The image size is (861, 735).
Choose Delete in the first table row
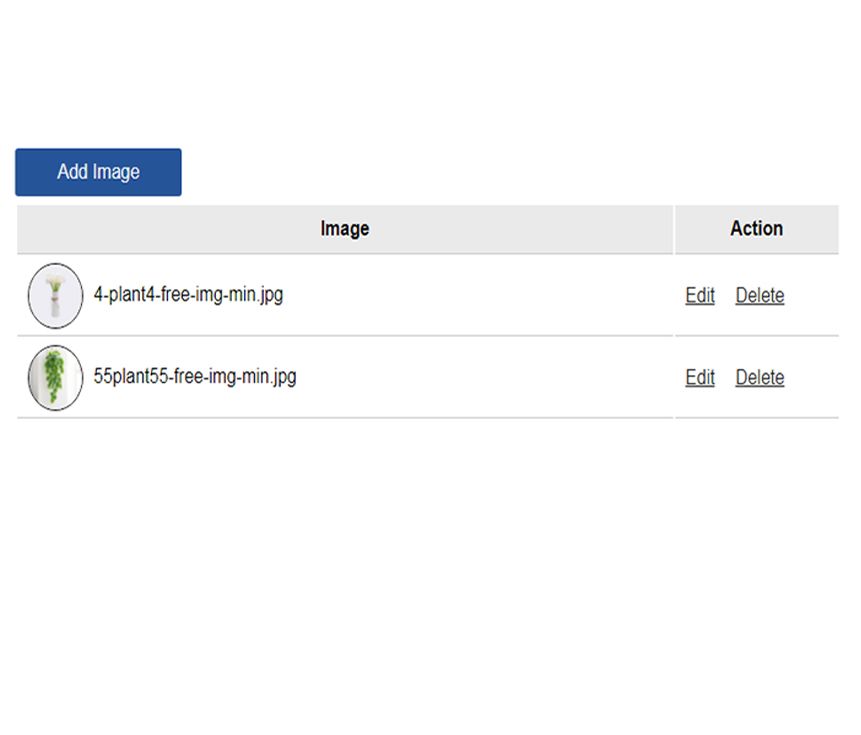759,296
